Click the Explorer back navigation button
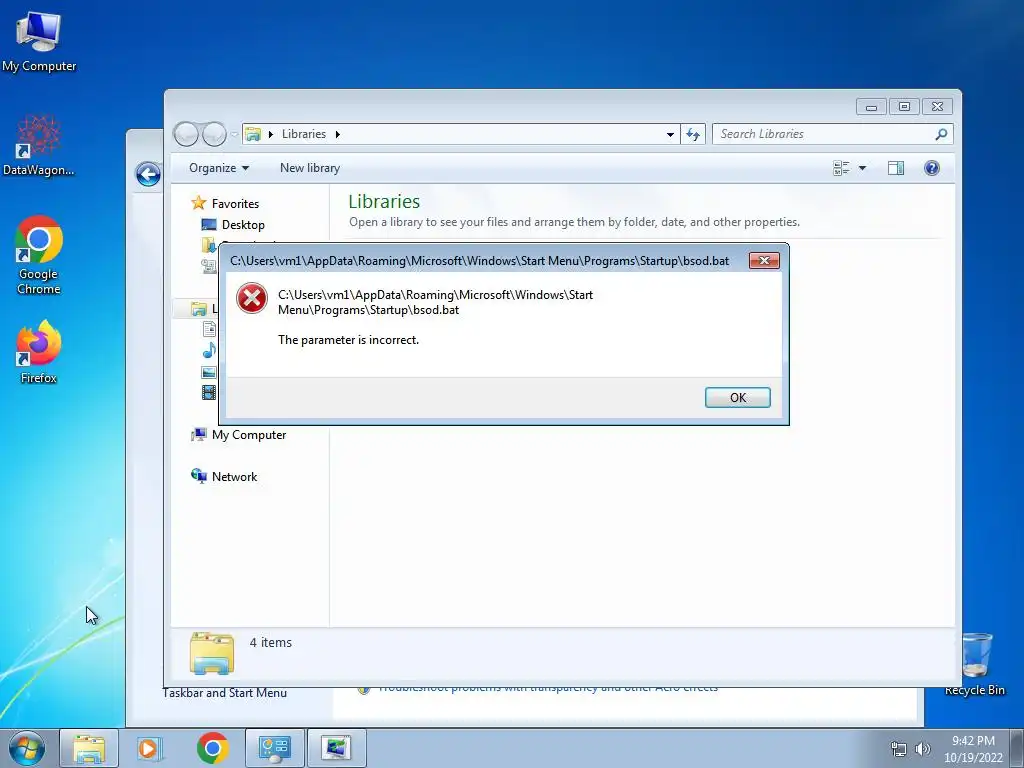The image size is (1024, 768). [x=186, y=134]
